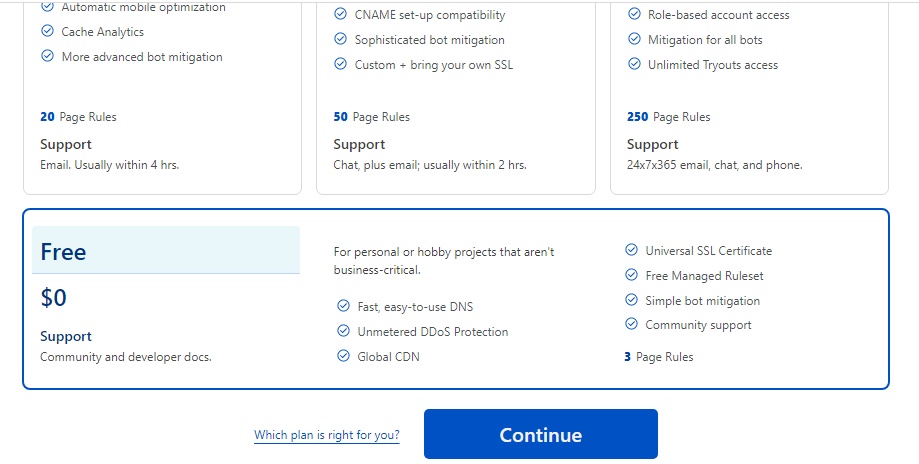Click checkmark icon next to Global CDN
The width and height of the screenshot is (919, 464).
click(x=343, y=356)
